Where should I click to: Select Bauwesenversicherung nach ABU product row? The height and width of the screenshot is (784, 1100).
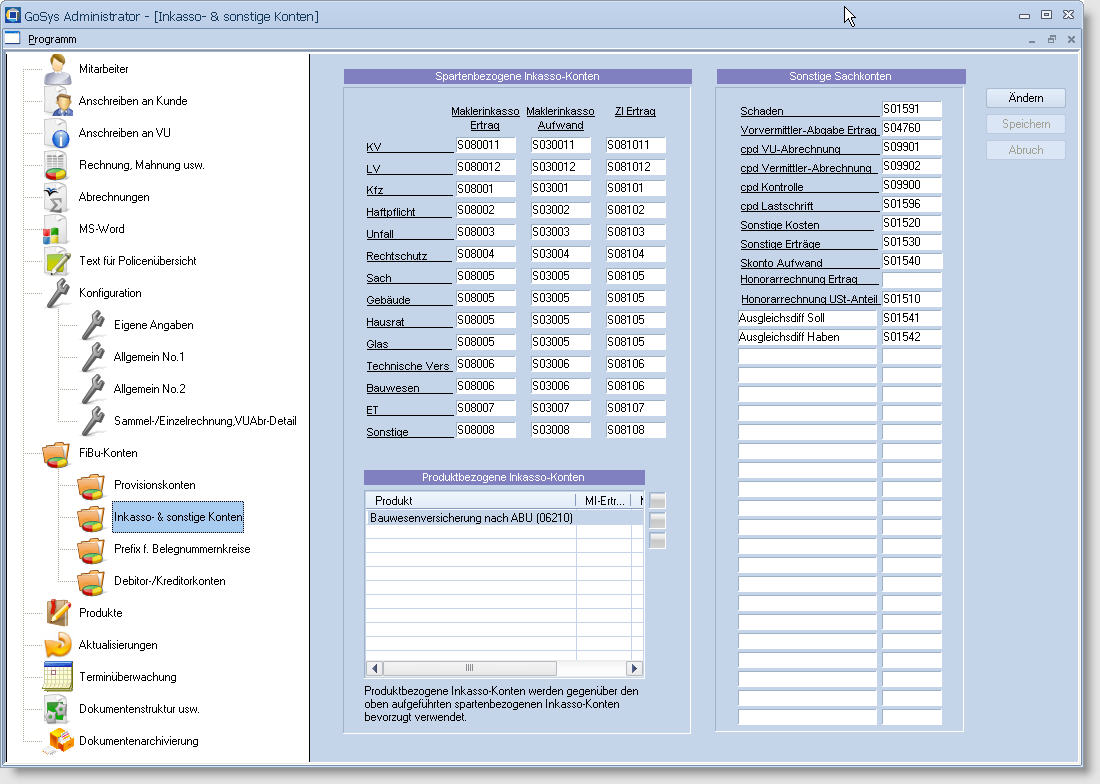click(x=471, y=518)
